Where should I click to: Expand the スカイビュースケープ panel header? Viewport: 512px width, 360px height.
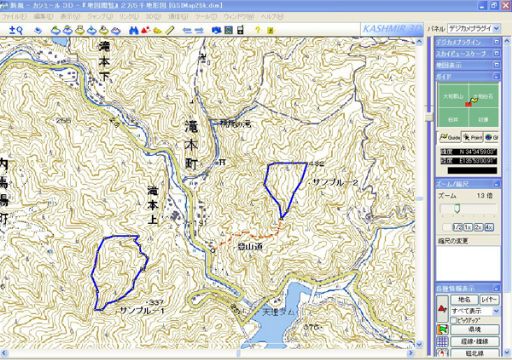click(468, 53)
